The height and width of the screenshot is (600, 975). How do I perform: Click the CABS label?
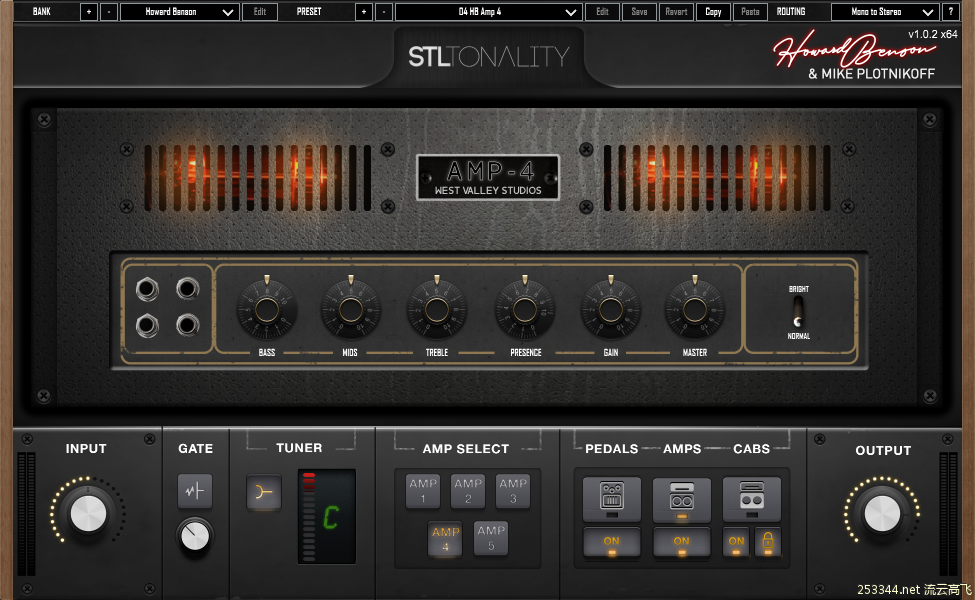coord(751,449)
